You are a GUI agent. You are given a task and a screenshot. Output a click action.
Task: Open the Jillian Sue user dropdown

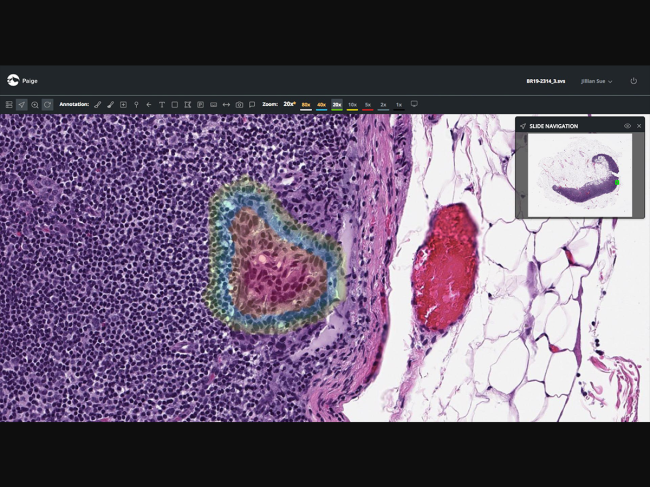pyautogui.click(x=597, y=81)
